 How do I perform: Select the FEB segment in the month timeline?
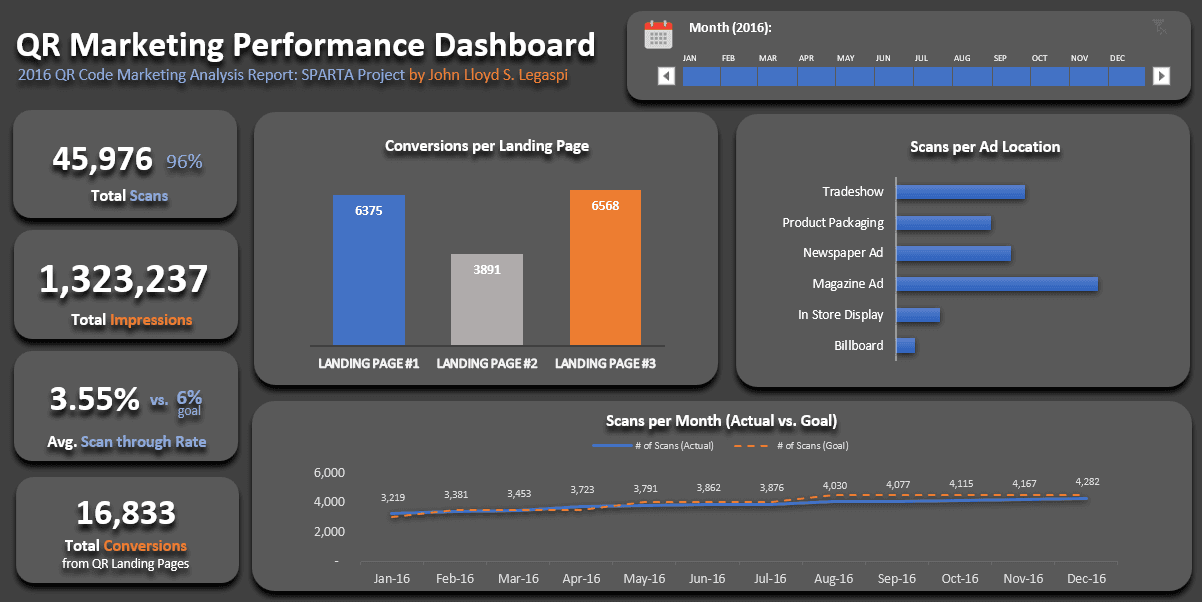[x=739, y=76]
